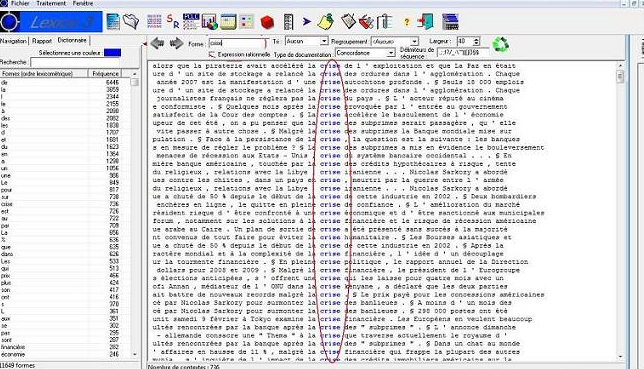Click the green recycle refresh icon

click(x=500, y=44)
